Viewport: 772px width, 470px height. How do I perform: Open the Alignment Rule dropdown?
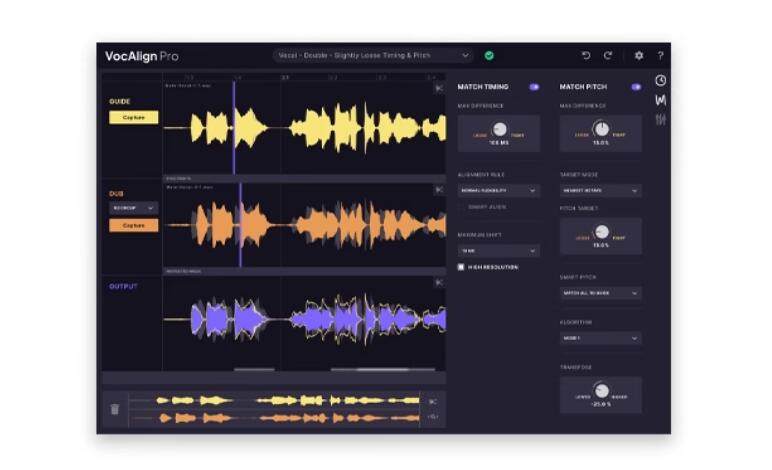click(x=499, y=190)
